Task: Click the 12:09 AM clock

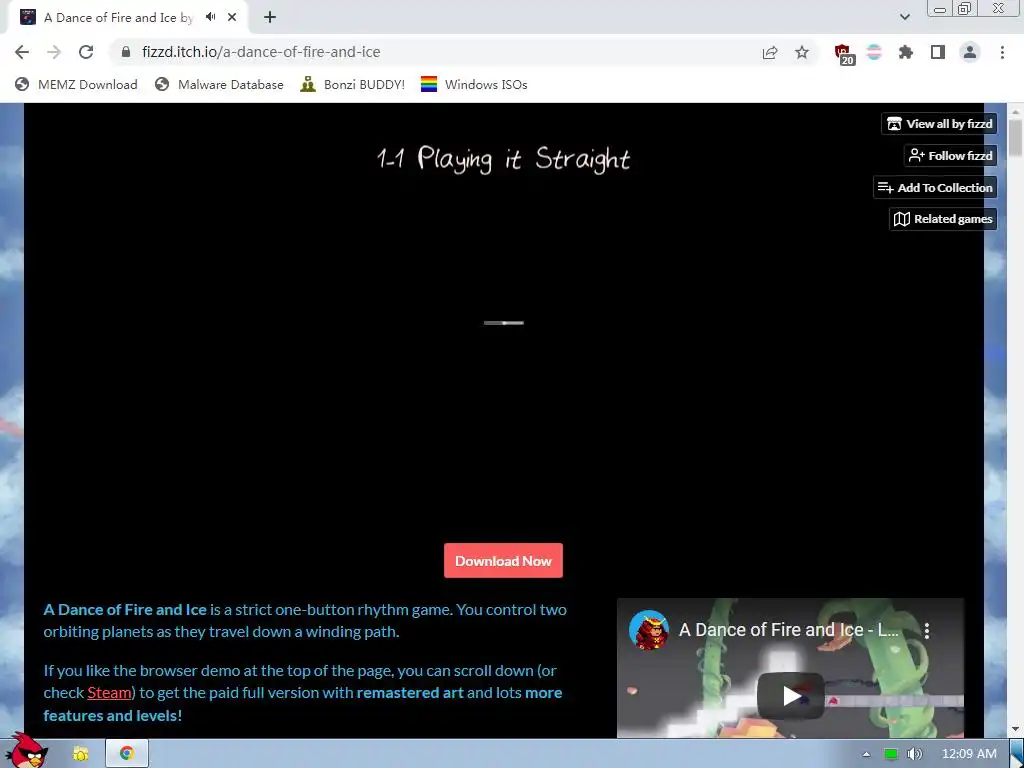Action: (x=969, y=754)
